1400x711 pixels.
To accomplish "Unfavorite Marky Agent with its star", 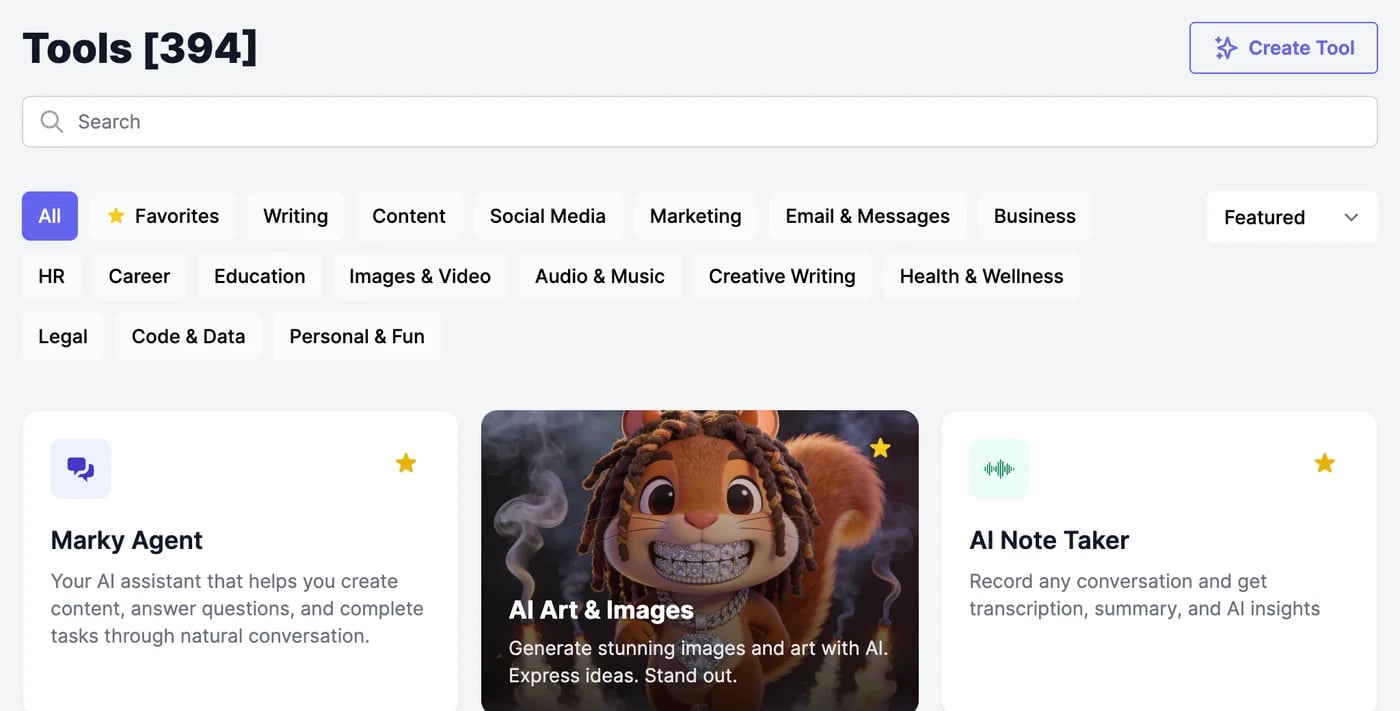I will pyautogui.click(x=405, y=463).
